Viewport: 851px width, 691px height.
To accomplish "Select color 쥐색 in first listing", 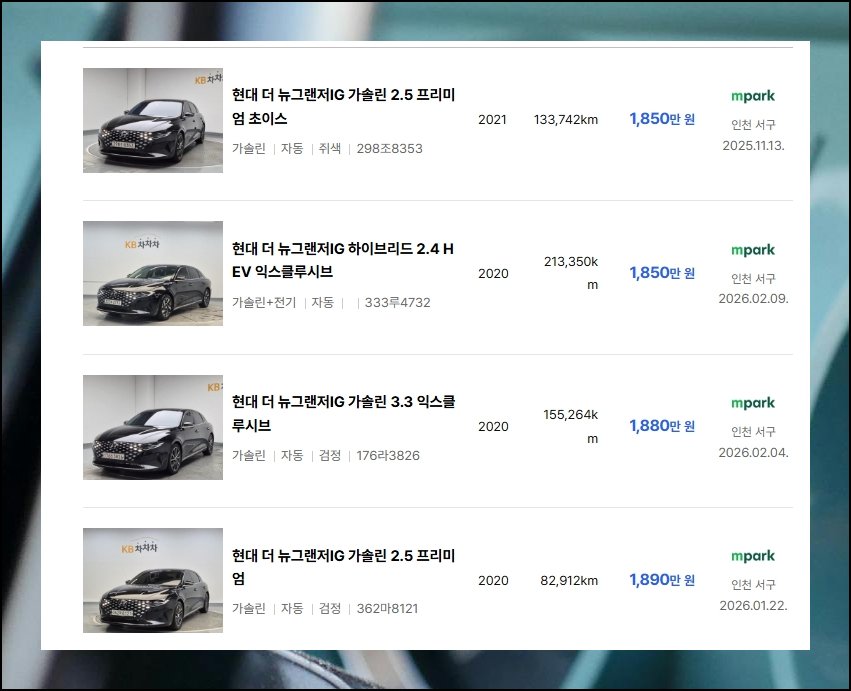I will pyautogui.click(x=329, y=149).
